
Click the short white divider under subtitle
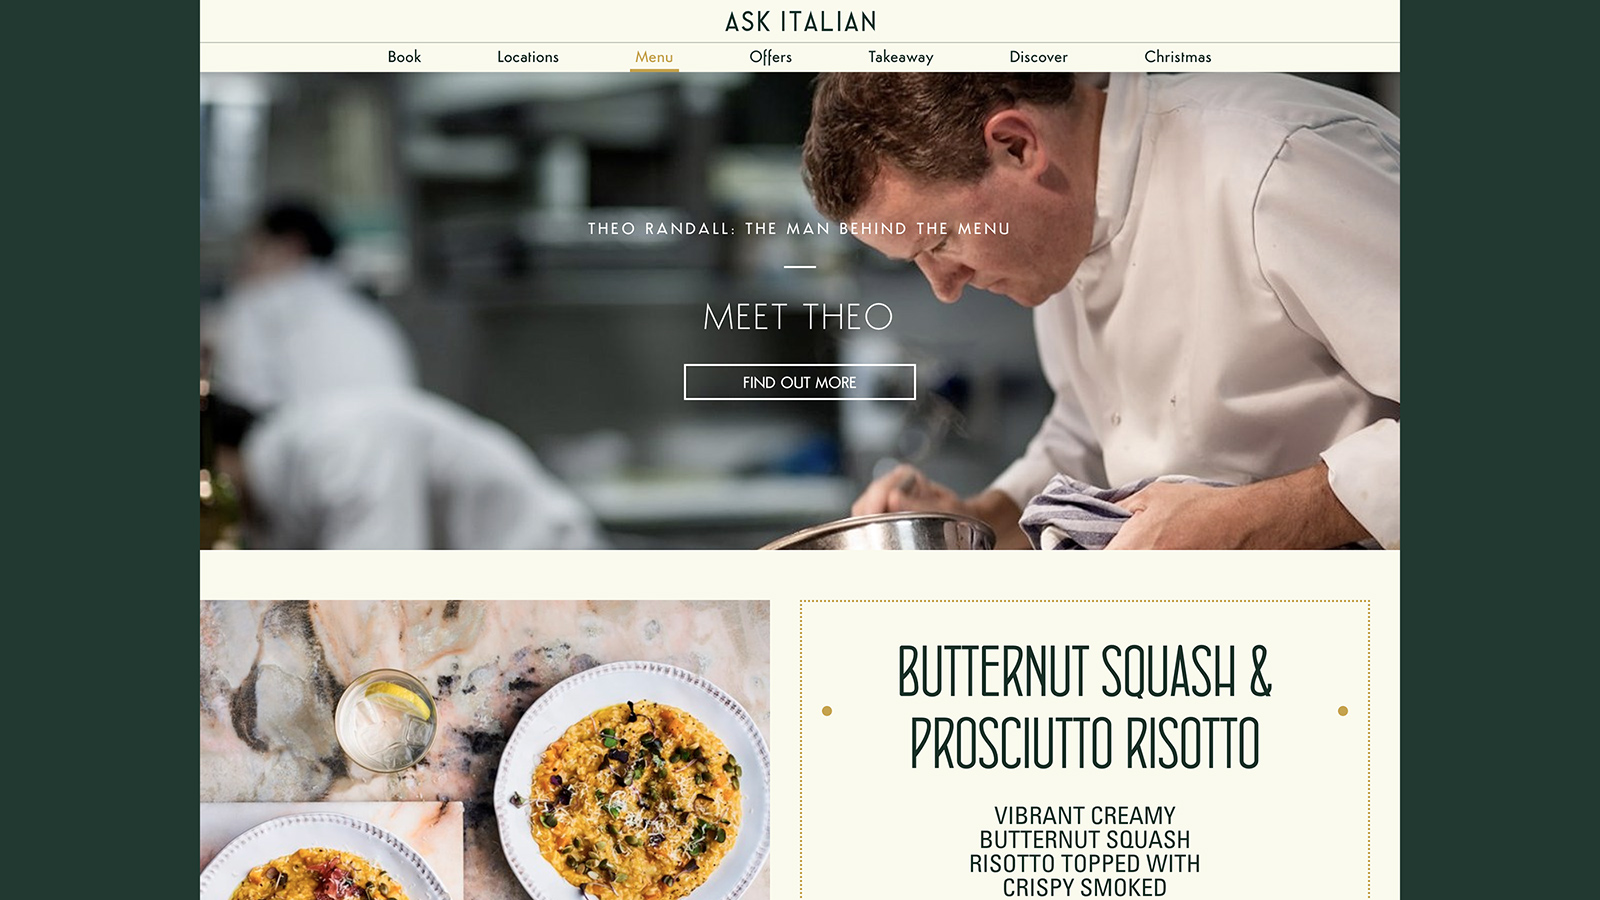(x=800, y=267)
